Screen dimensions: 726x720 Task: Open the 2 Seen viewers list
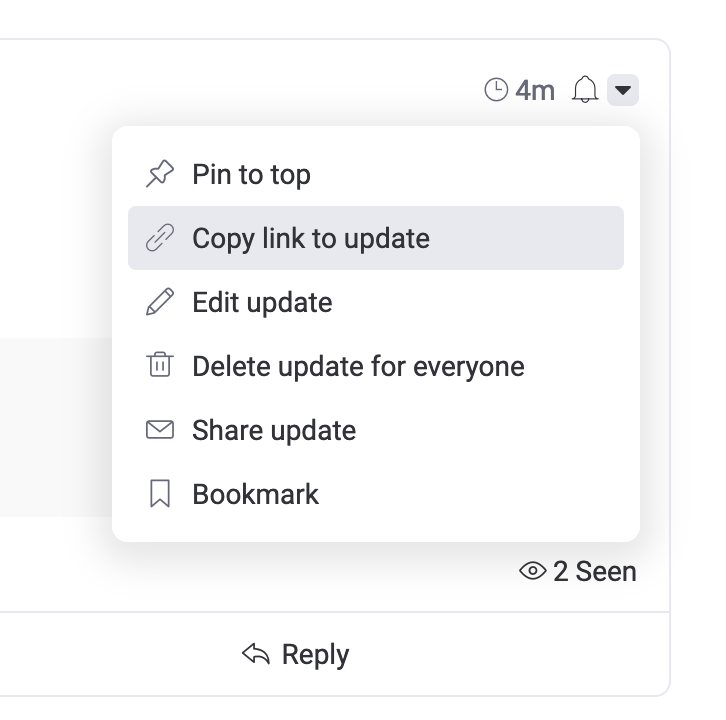577,571
